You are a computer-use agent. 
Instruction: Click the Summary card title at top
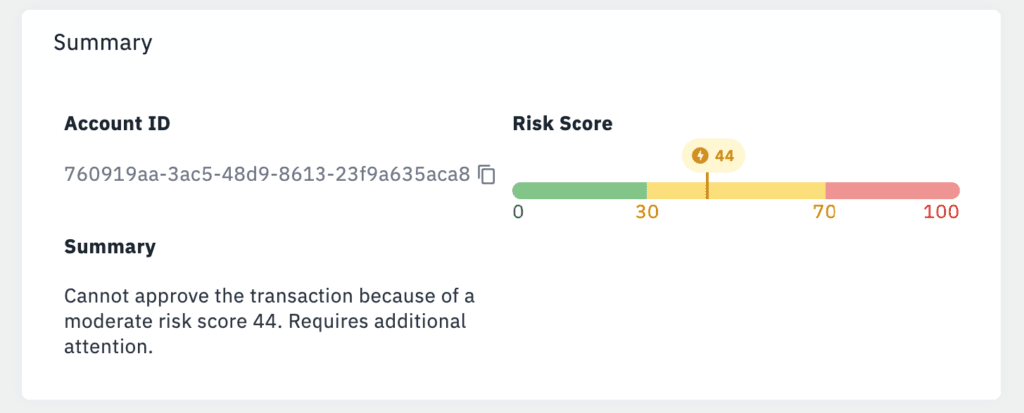pos(102,43)
